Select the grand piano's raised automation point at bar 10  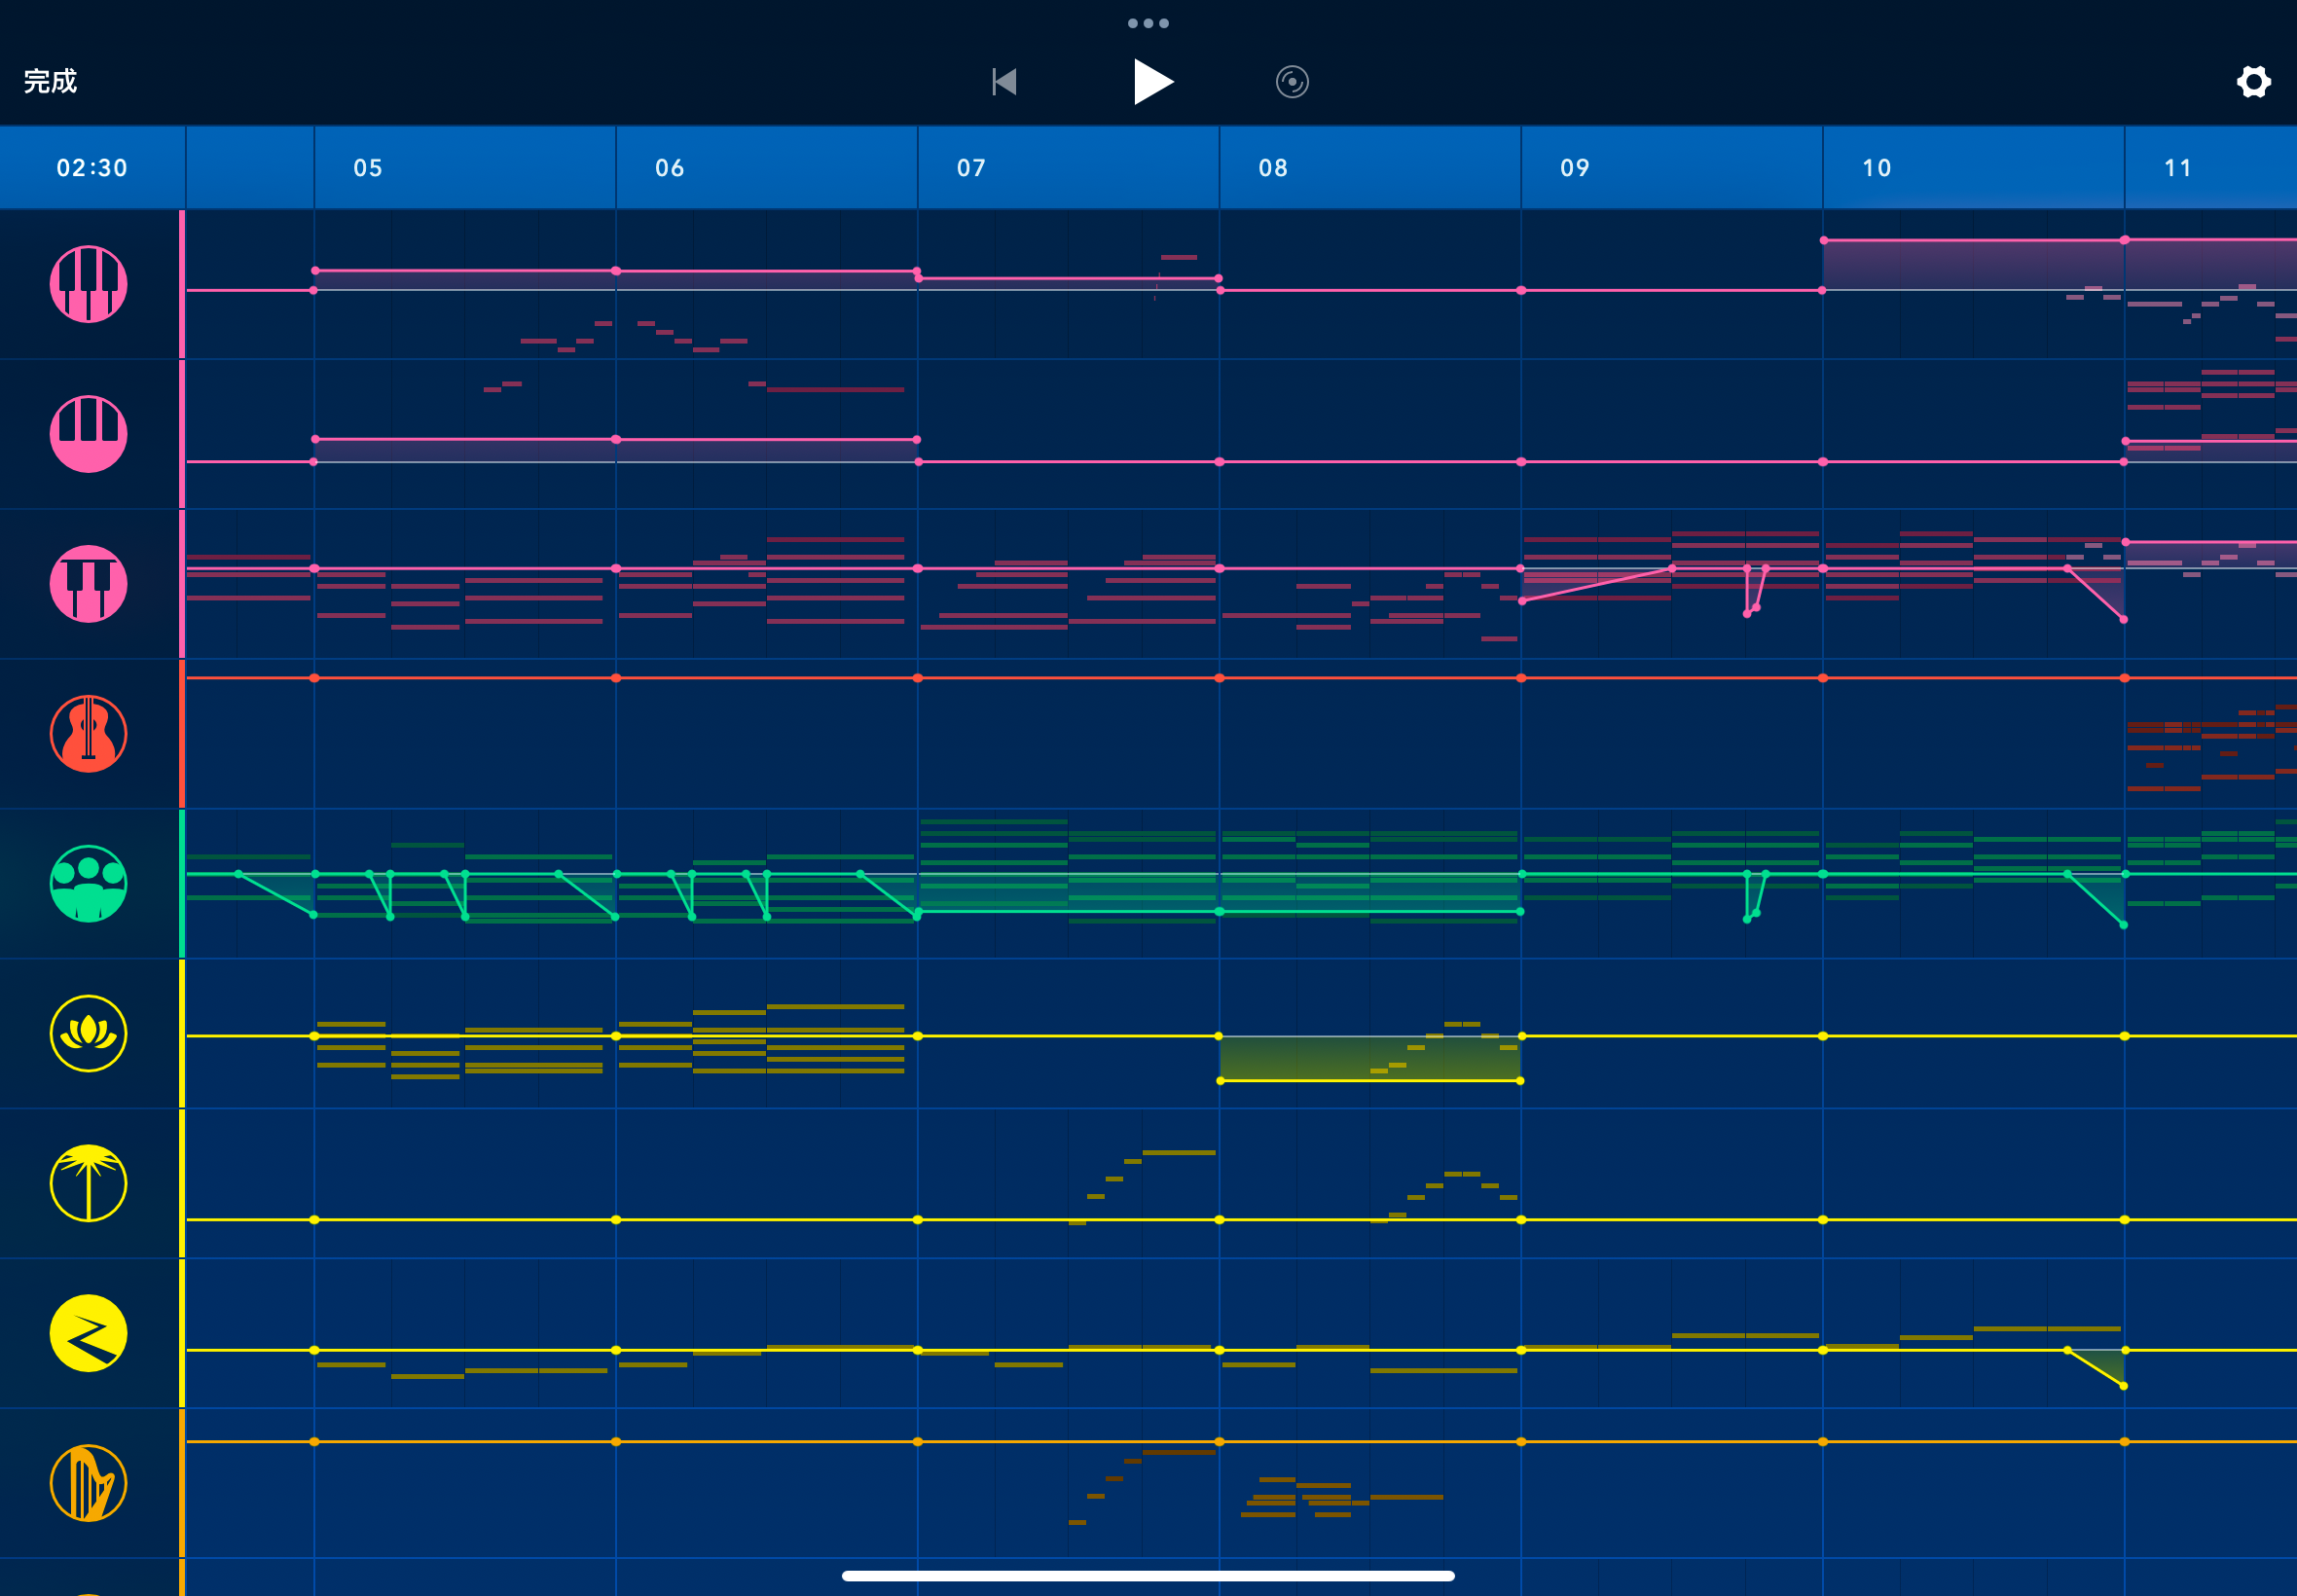1824,240
